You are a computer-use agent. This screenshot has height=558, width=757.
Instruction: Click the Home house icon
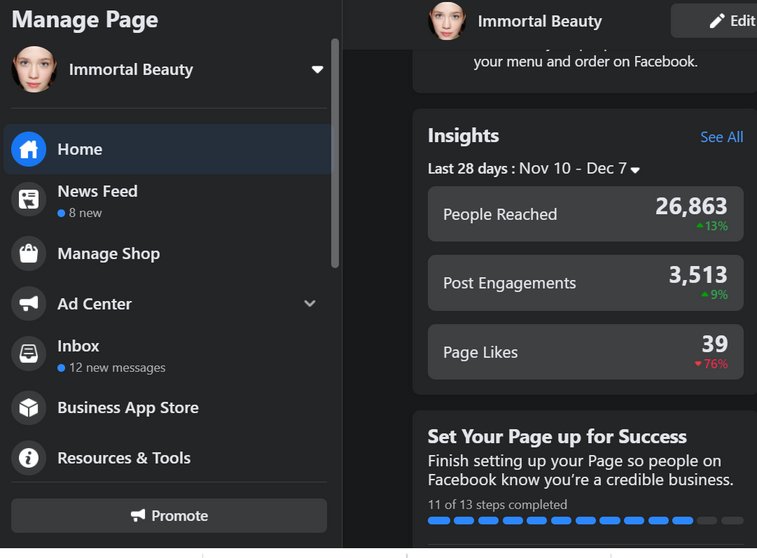tap(28, 149)
